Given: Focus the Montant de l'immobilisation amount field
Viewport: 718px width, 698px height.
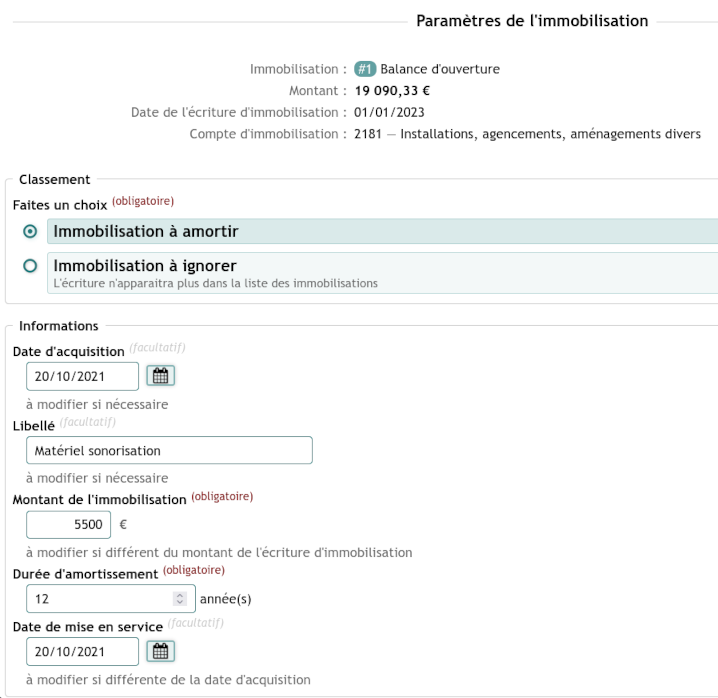Looking at the screenshot, I should [69, 524].
